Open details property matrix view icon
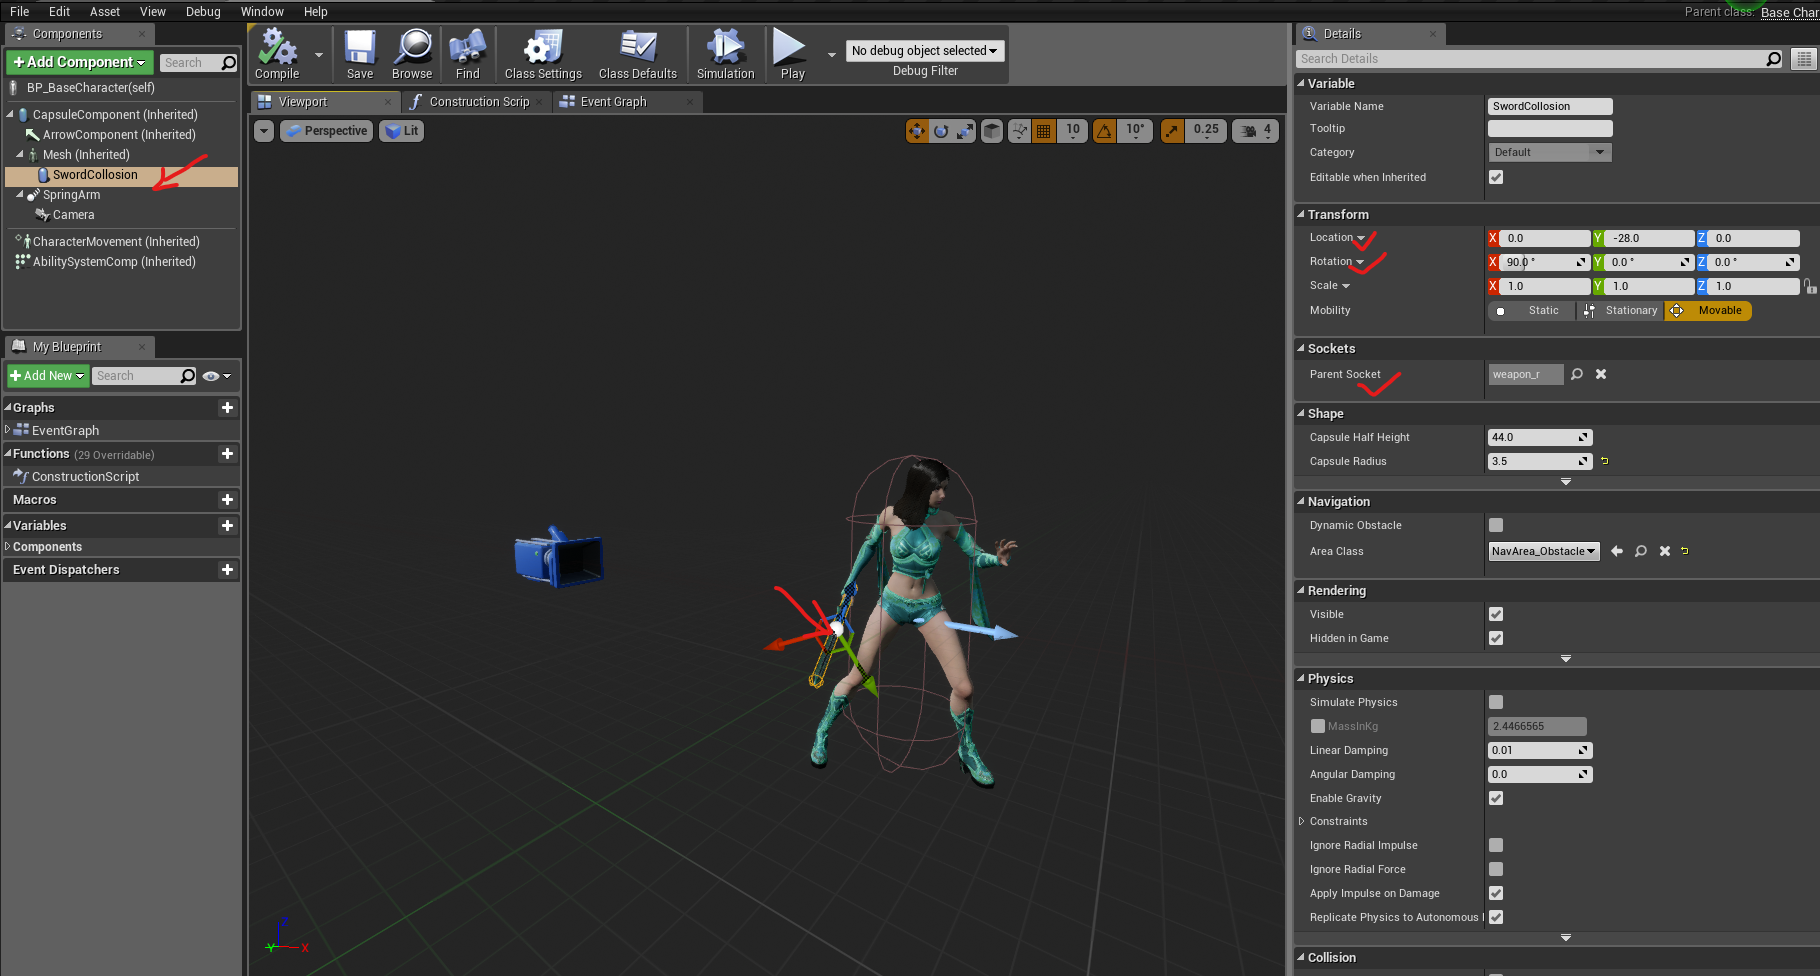Screen dimensions: 1820x976 pyautogui.click(x=1804, y=59)
